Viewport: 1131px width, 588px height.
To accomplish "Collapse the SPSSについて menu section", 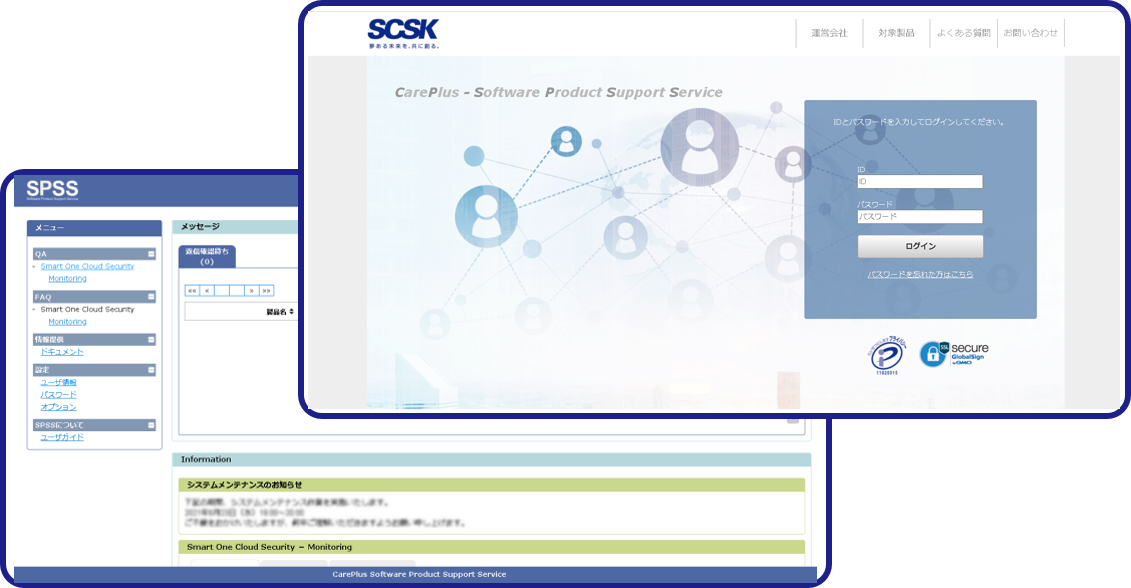I will tap(151, 425).
